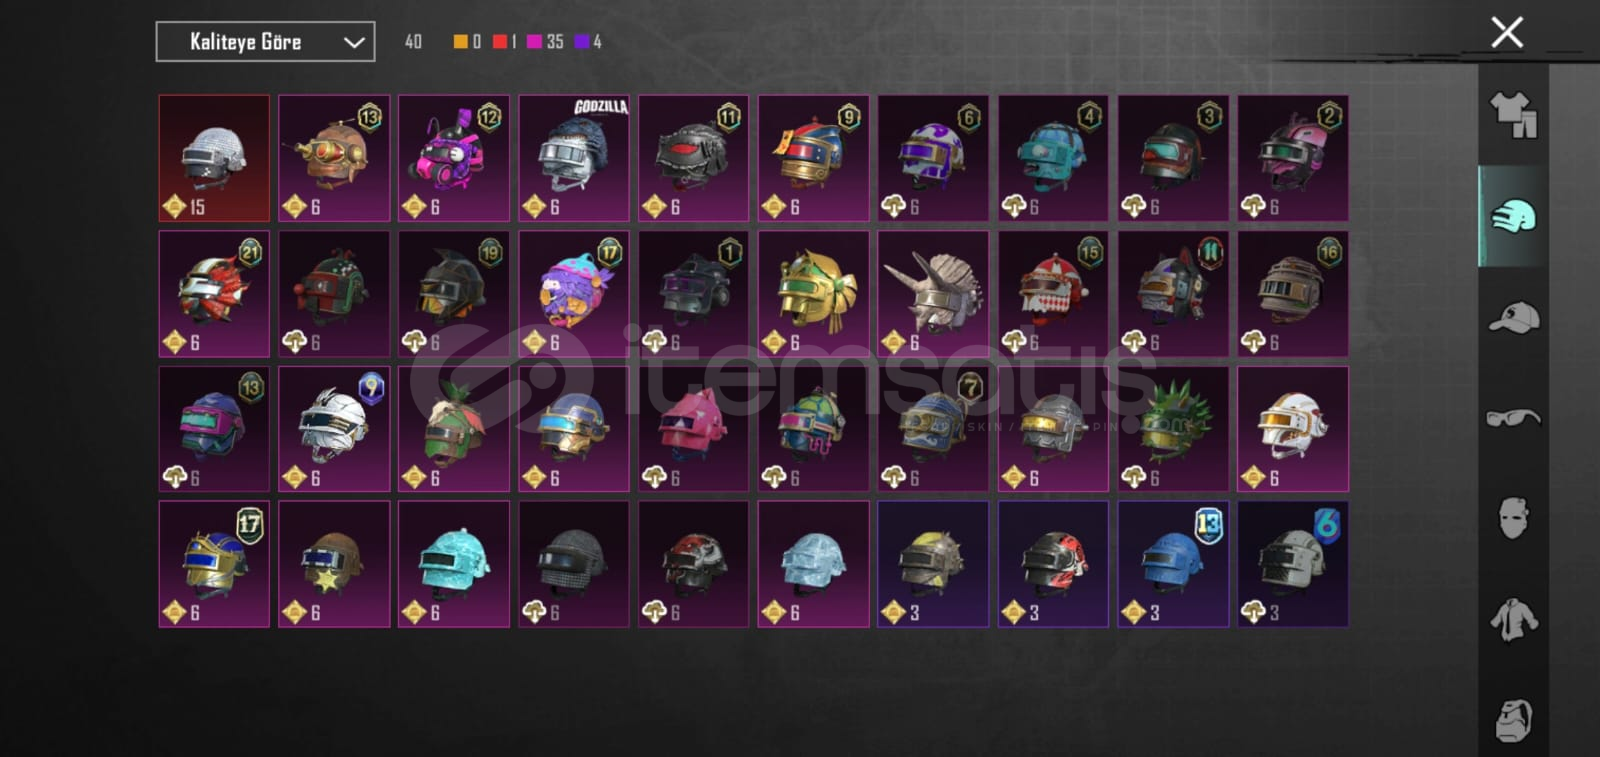Select the Godzilla helmet skin
Screen dimensions: 1600x757
click(x=573, y=158)
